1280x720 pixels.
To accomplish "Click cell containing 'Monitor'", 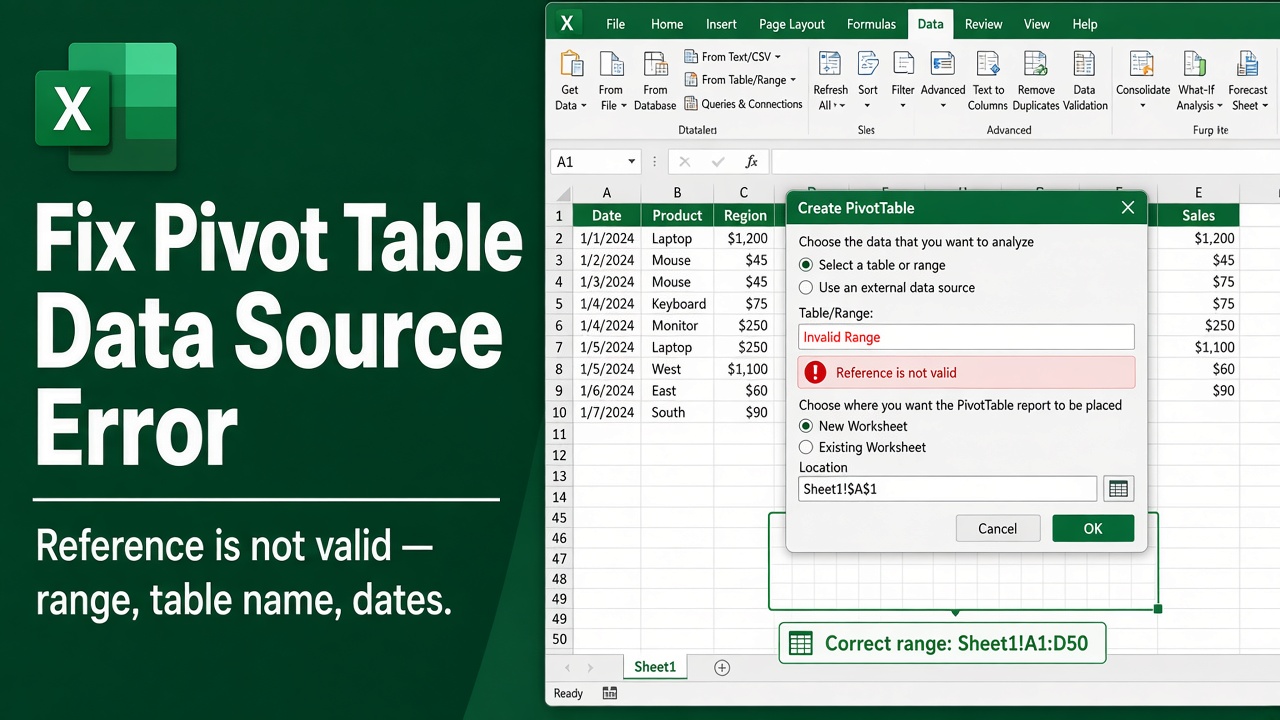I will click(677, 325).
